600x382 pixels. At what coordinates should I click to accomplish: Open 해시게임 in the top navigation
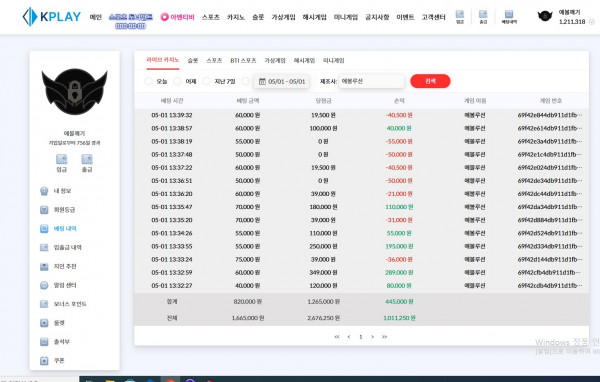315,17
